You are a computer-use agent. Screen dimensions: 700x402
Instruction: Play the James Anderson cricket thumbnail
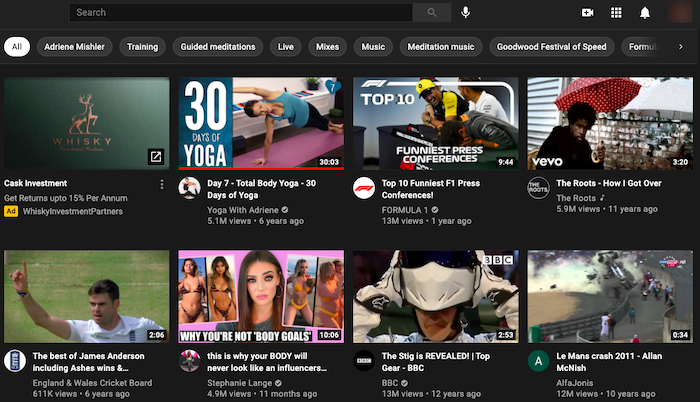(x=87, y=297)
